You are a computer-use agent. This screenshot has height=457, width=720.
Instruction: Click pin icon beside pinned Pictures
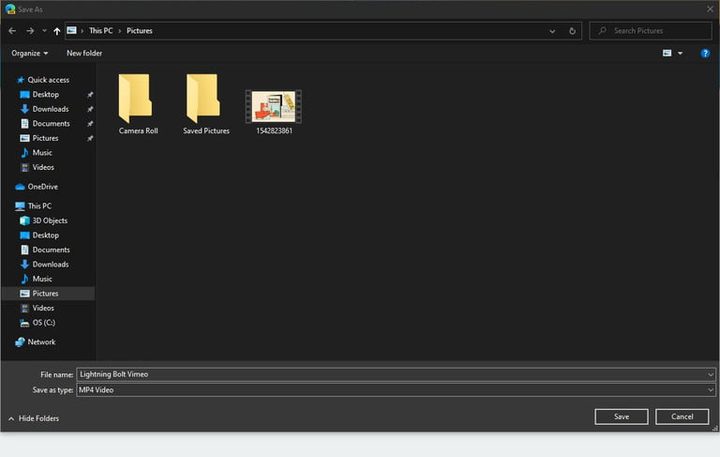tap(90, 138)
